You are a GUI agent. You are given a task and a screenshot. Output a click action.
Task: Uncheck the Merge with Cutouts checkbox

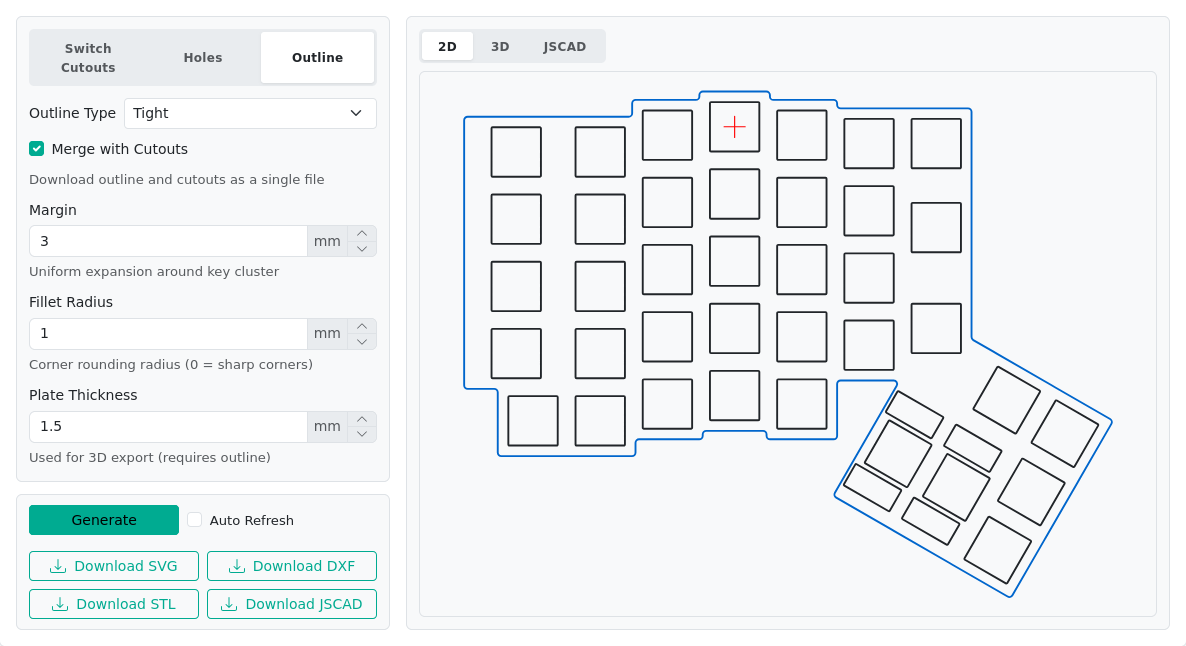click(36, 148)
